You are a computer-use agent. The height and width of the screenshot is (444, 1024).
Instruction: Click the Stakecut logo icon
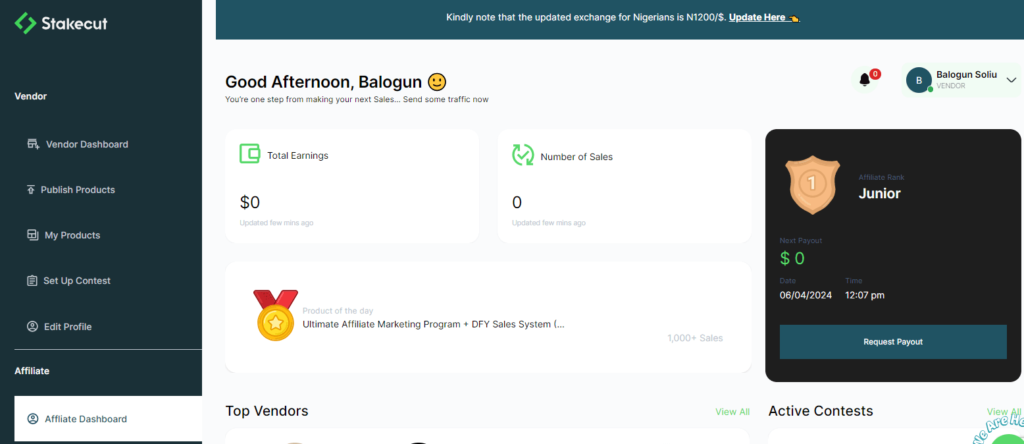[x=25, y=23]
